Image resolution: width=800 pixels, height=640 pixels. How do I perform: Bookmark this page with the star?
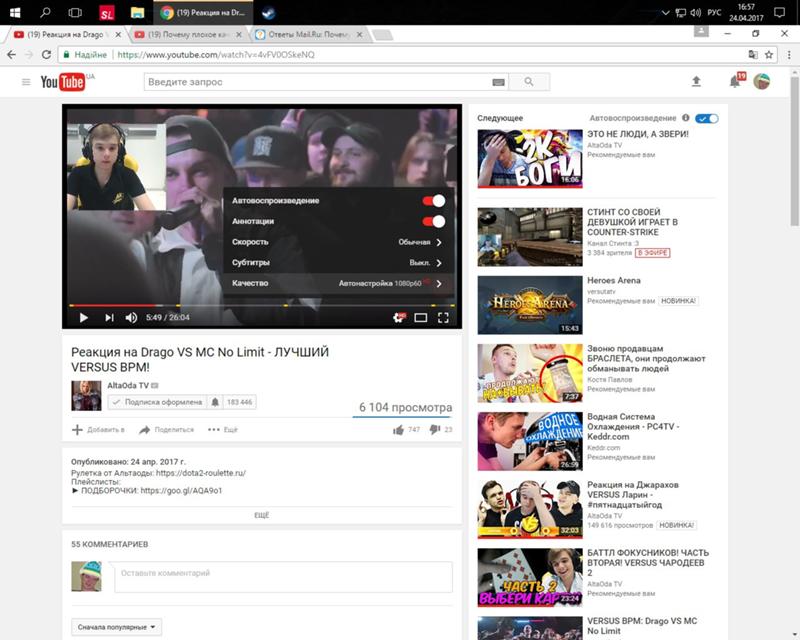pos(769,55)
